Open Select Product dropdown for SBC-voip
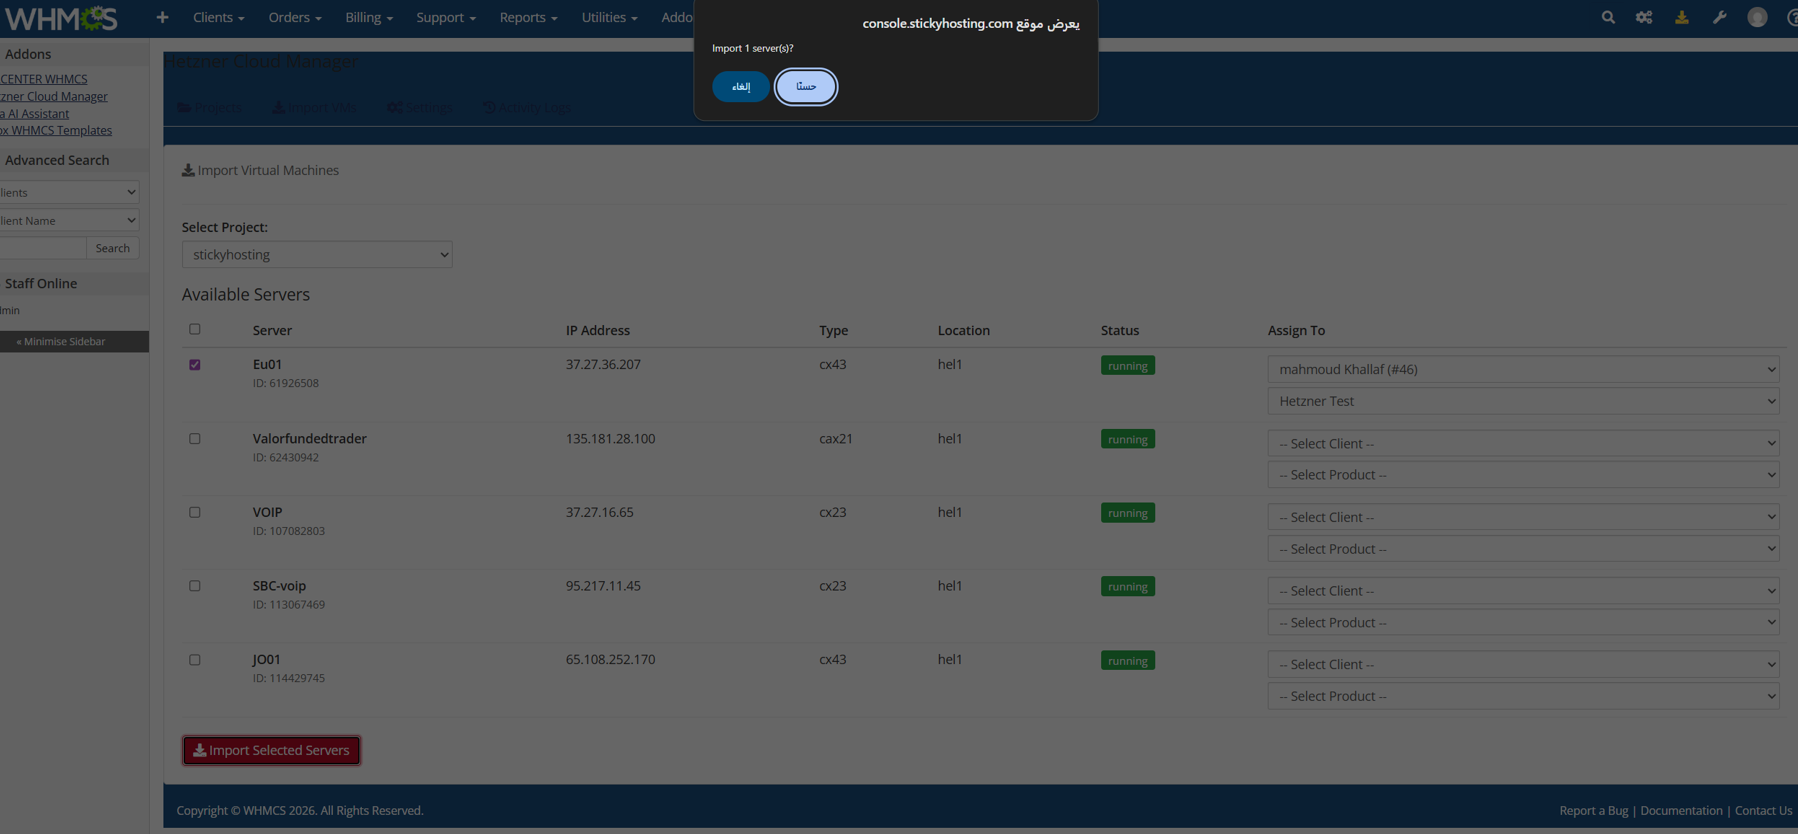This screenshot has height=834, width=1798. coord(1523,622)
